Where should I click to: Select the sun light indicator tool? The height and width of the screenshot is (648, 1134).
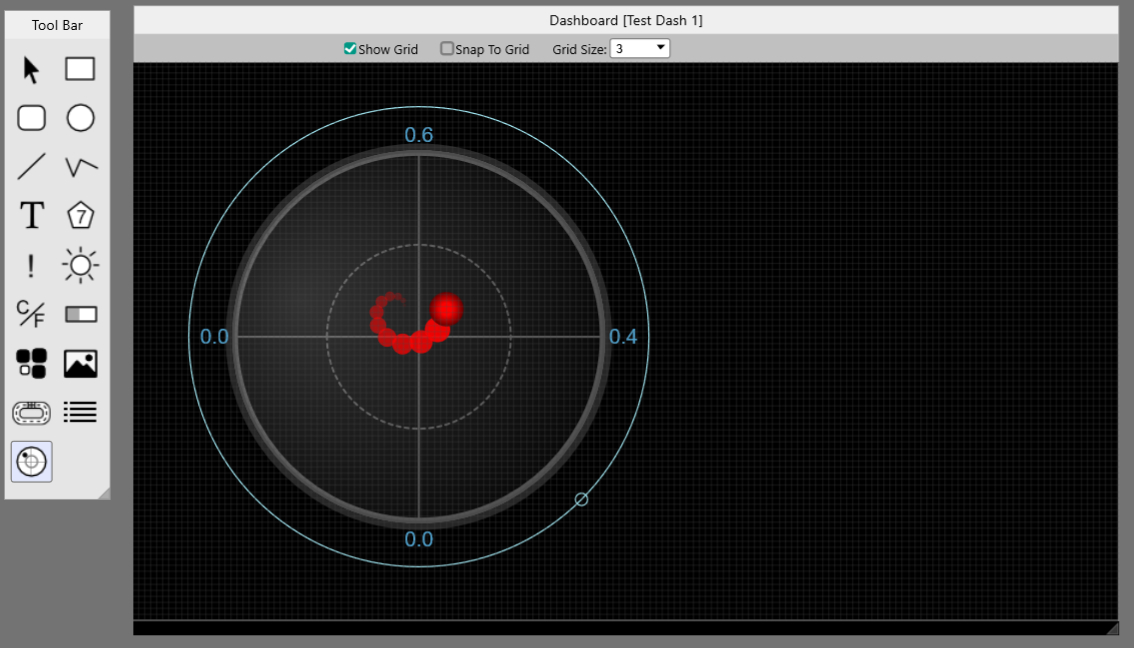pos(80,265)
